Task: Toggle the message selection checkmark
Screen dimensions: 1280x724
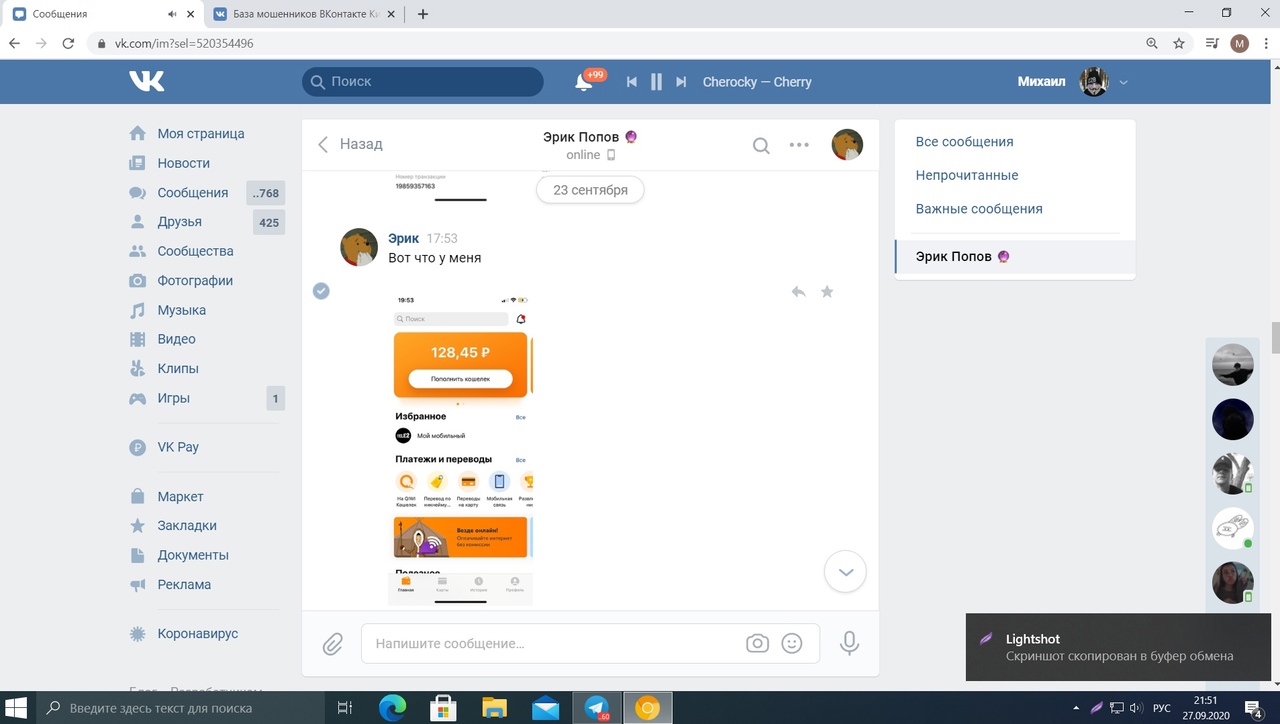Action: (321, 291)
